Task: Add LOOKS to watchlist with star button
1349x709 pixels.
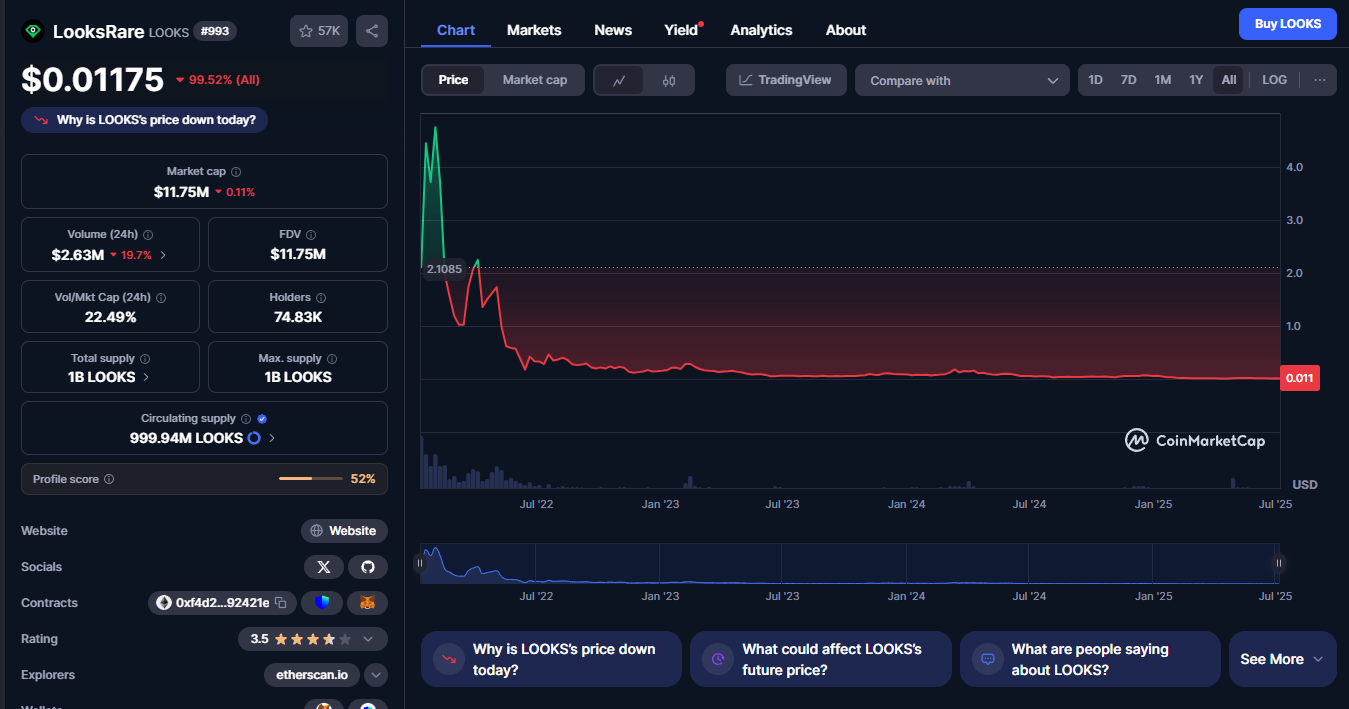Action: (x=319, y=31)
